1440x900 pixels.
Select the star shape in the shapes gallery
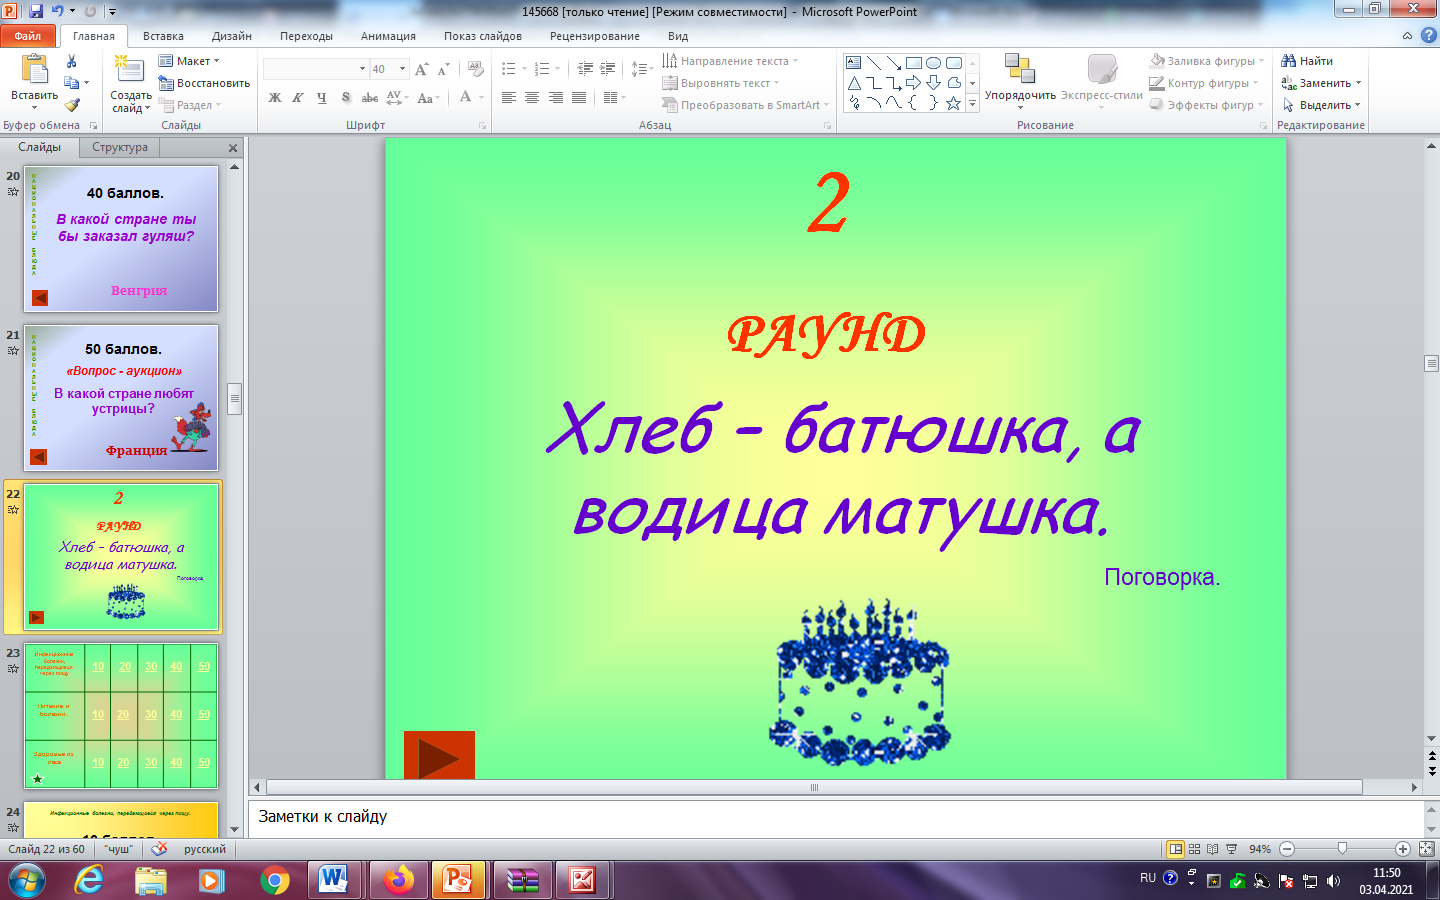coord(953,103)
